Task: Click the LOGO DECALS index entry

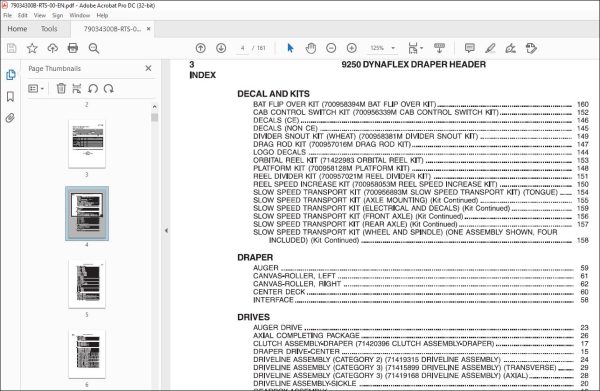Action: pos(279,152)
